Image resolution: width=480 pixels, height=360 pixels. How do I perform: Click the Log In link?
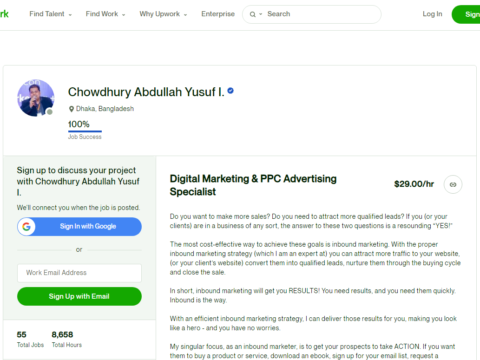tap(432, 14)
